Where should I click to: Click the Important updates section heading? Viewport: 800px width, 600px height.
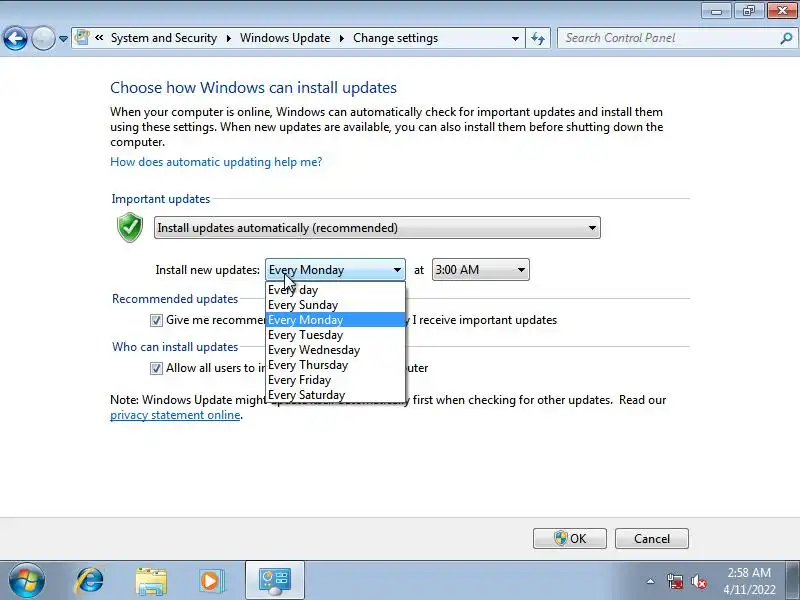[x=161, y=199]
